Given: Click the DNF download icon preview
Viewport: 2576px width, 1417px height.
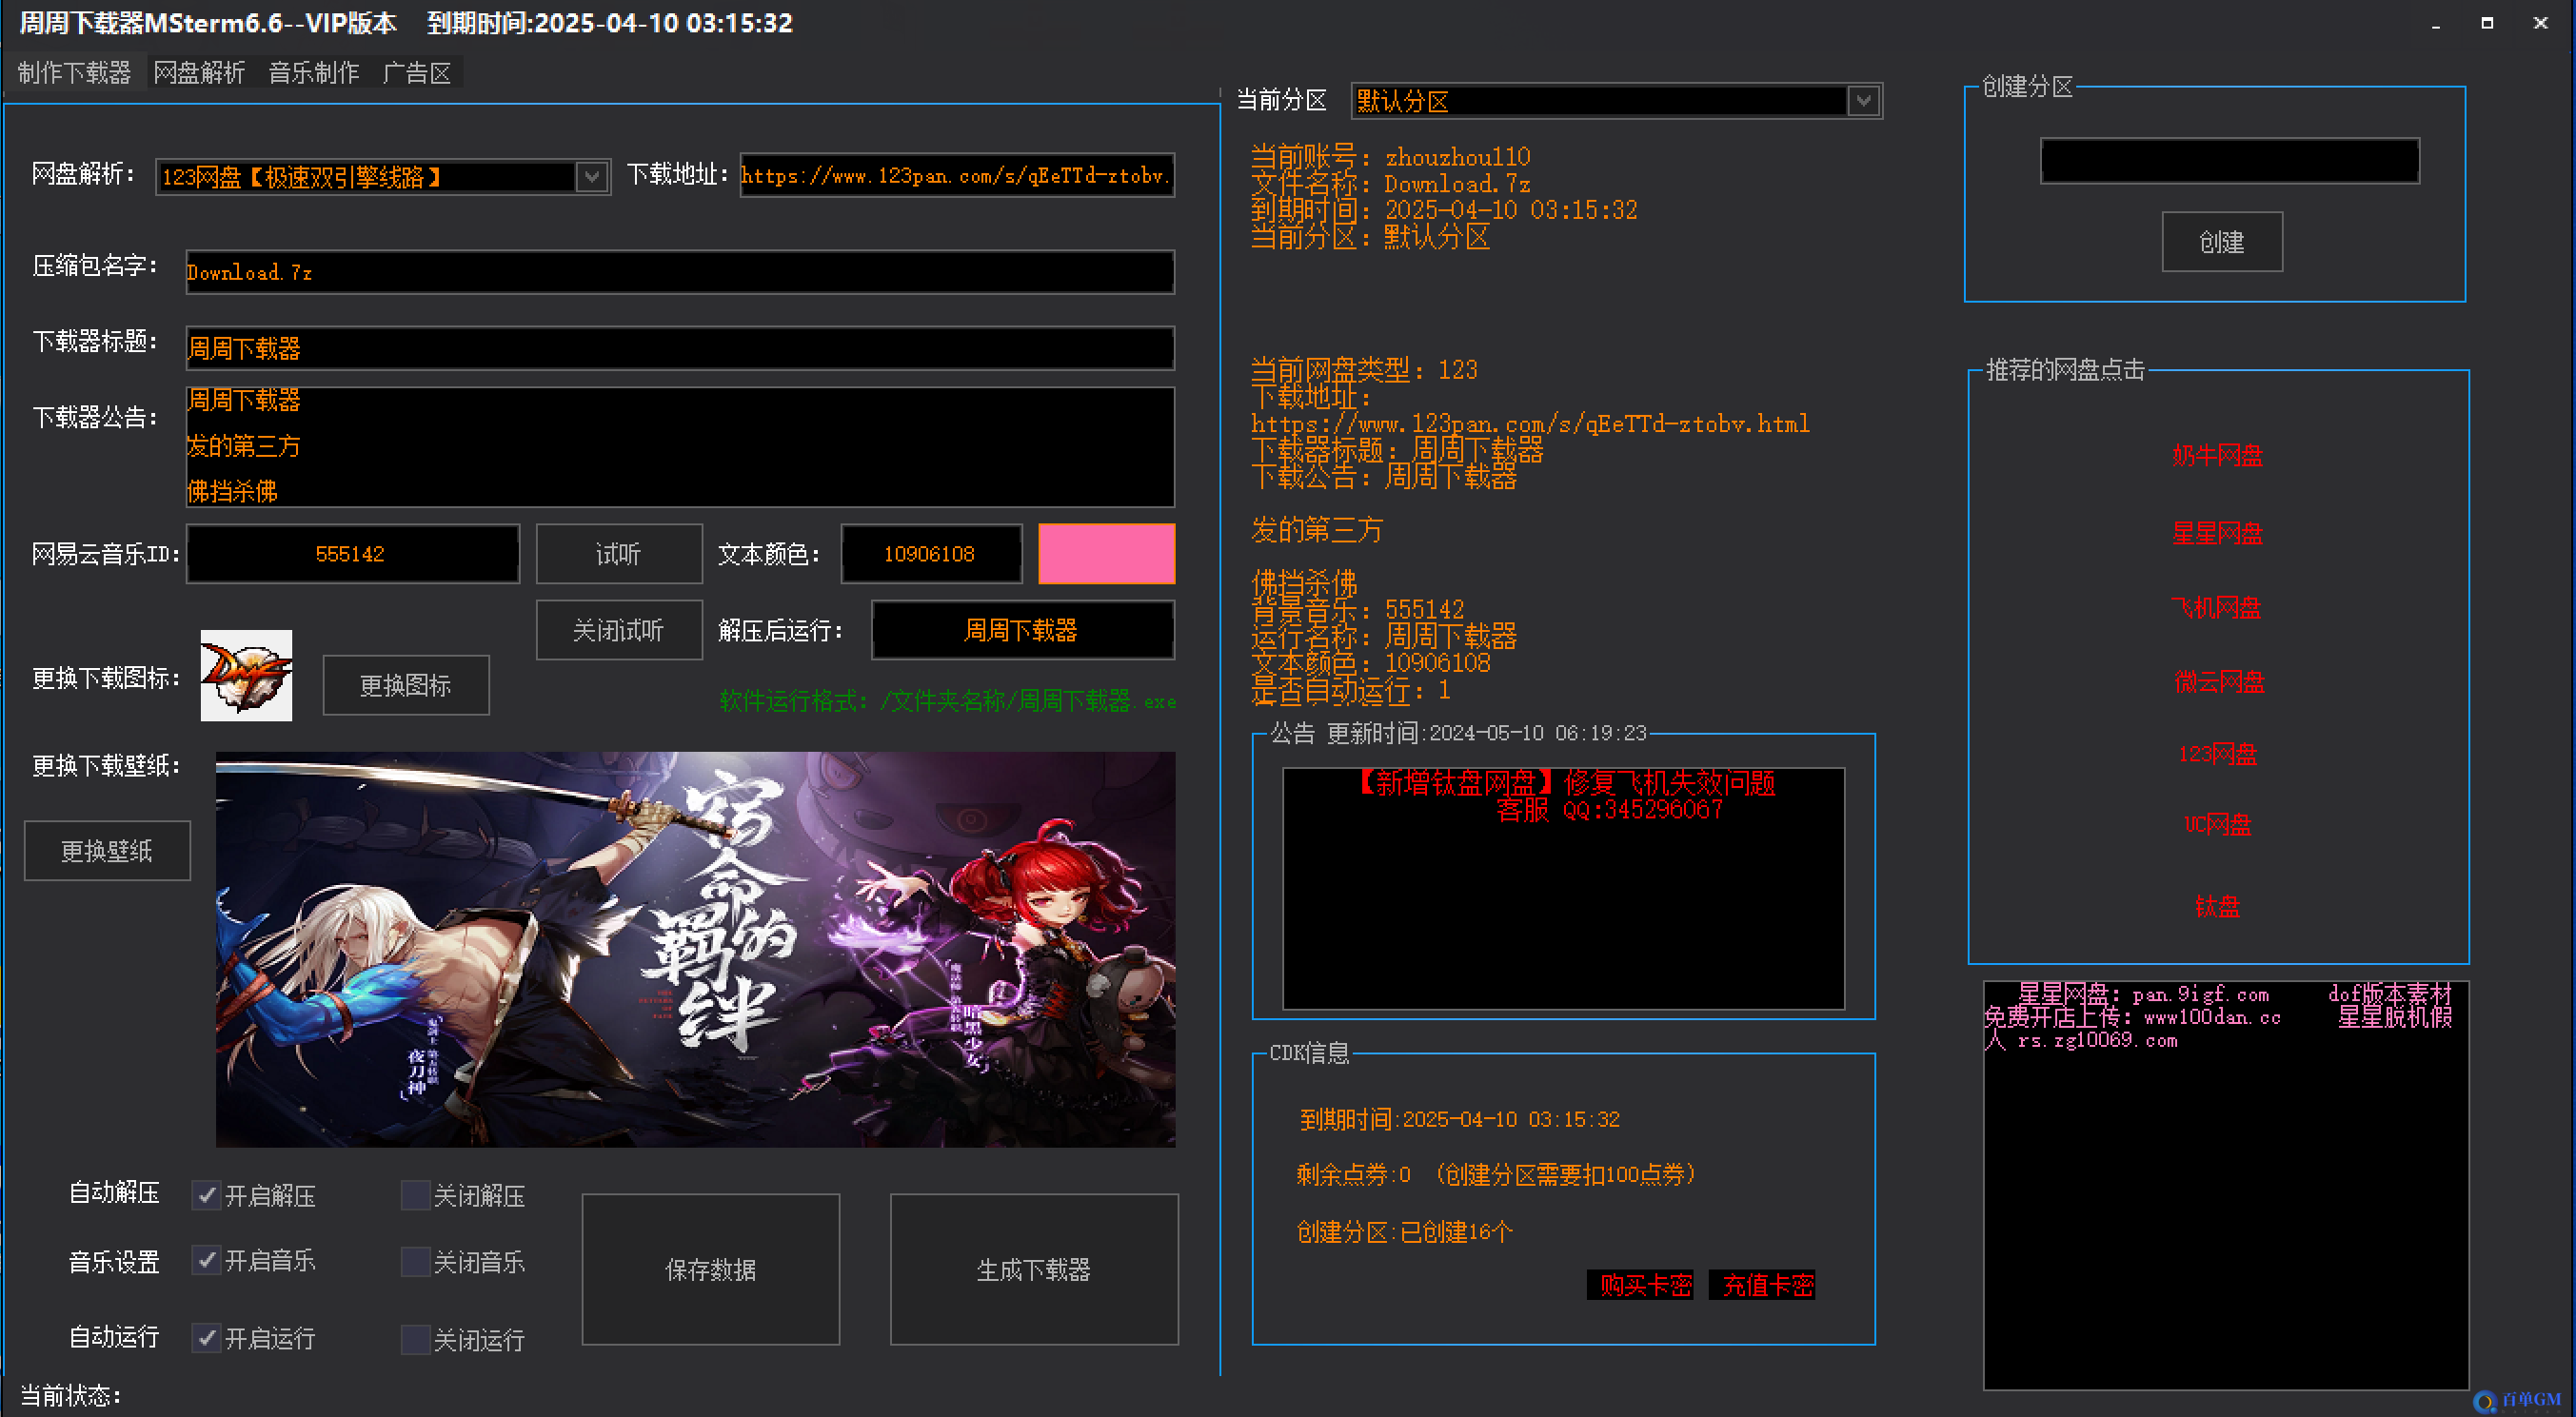Looking at the screenshot, I should click(246, 676).
